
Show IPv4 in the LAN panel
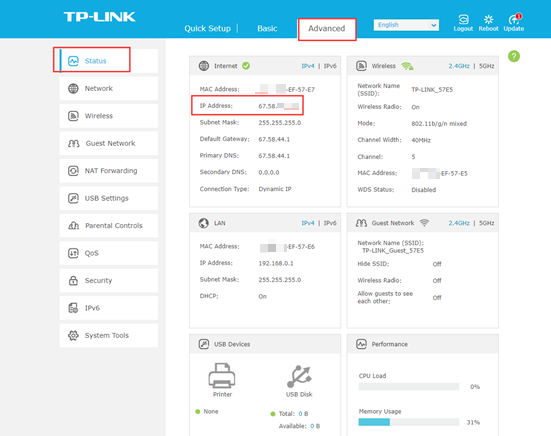(308, 223)
